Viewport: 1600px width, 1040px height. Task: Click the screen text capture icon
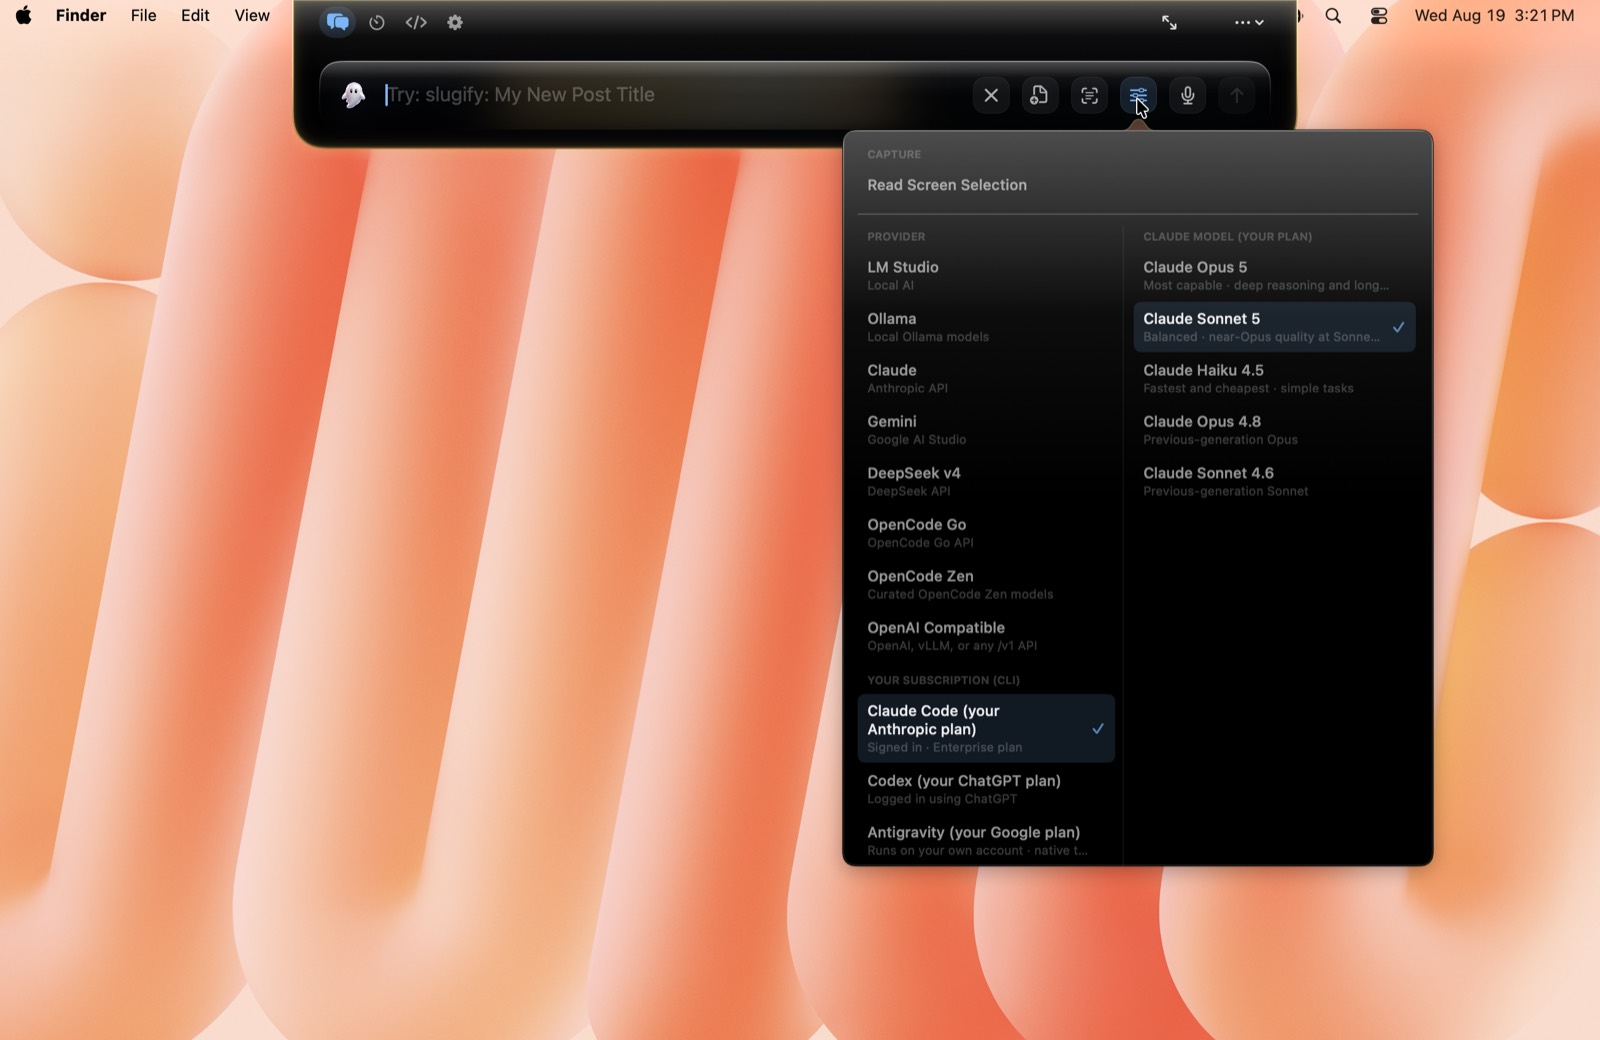coord(1089,95)
